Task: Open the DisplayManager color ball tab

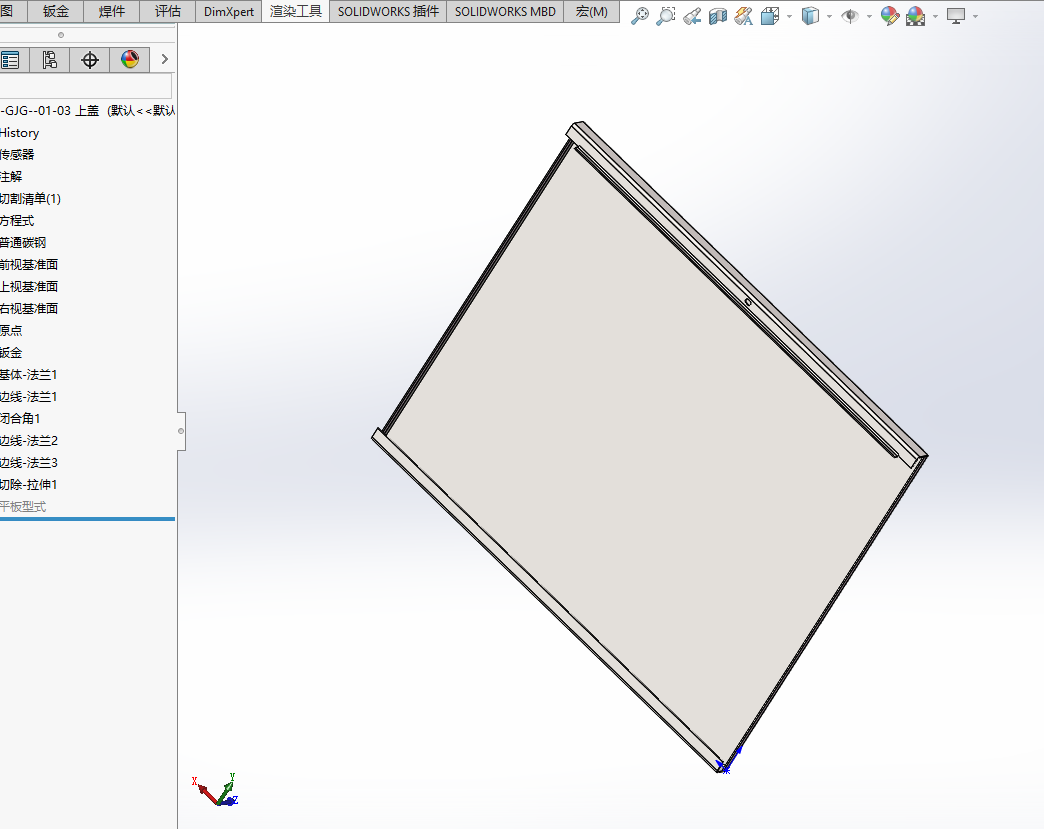Action: (130, 60)
